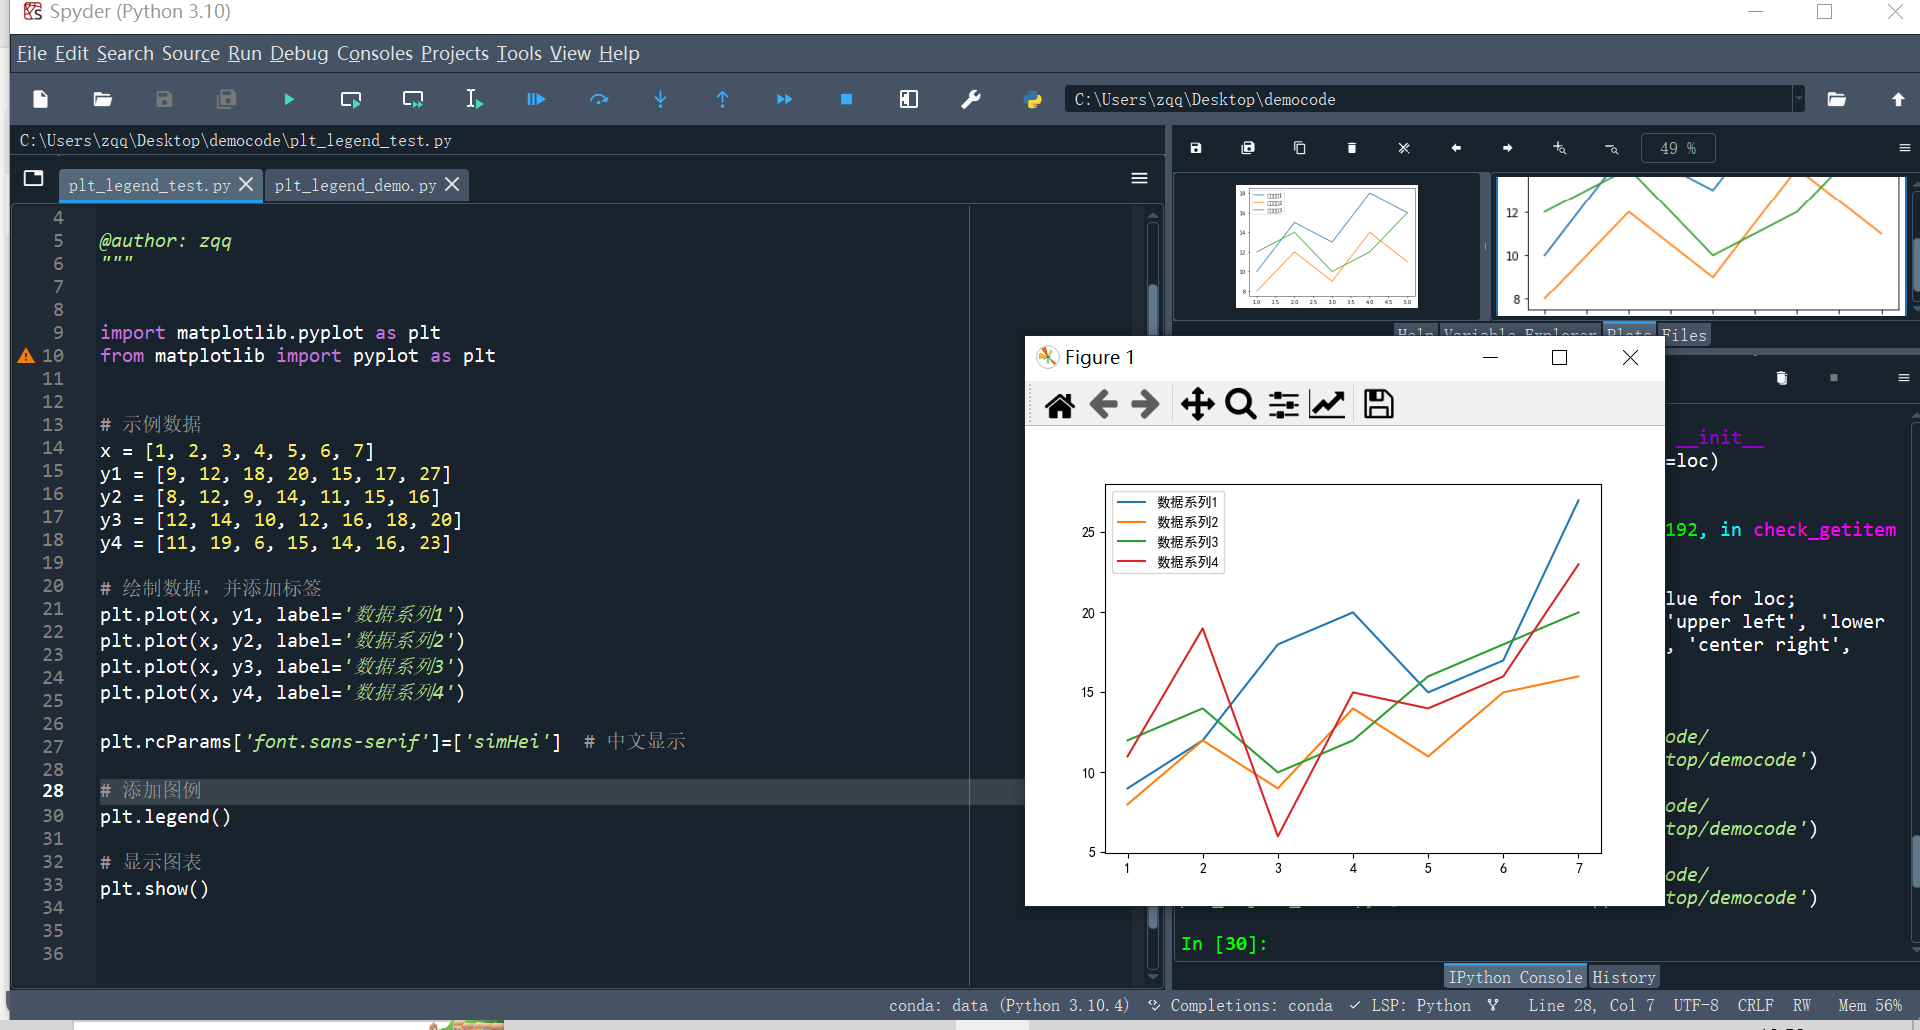Open Debug menu
The height and width of the screenshot is (1030, 1920).
pos(299,53)
